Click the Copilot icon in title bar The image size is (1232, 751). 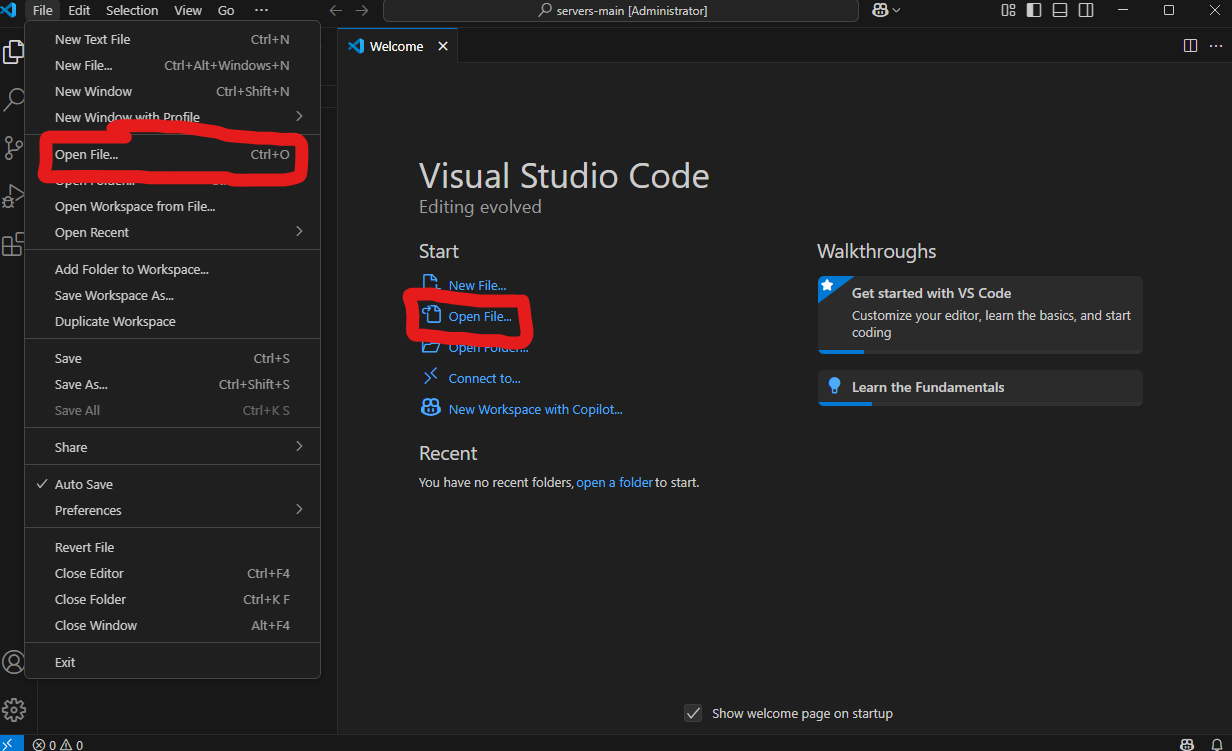(880, 10)
